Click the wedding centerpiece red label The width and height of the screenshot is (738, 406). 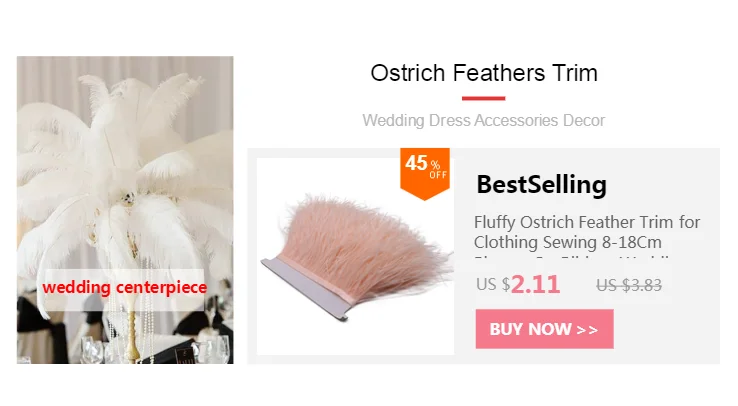point(125,287)
